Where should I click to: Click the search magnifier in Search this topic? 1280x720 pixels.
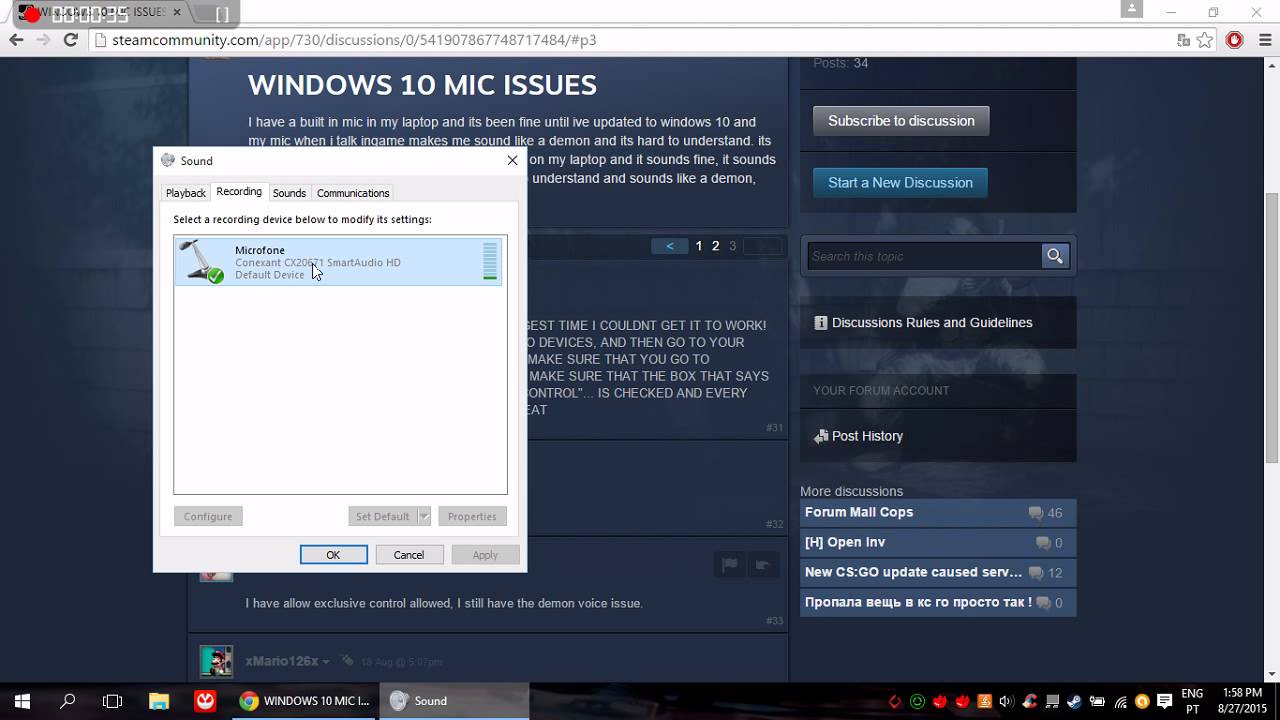pyautogui.click(x=1054, y=256)
